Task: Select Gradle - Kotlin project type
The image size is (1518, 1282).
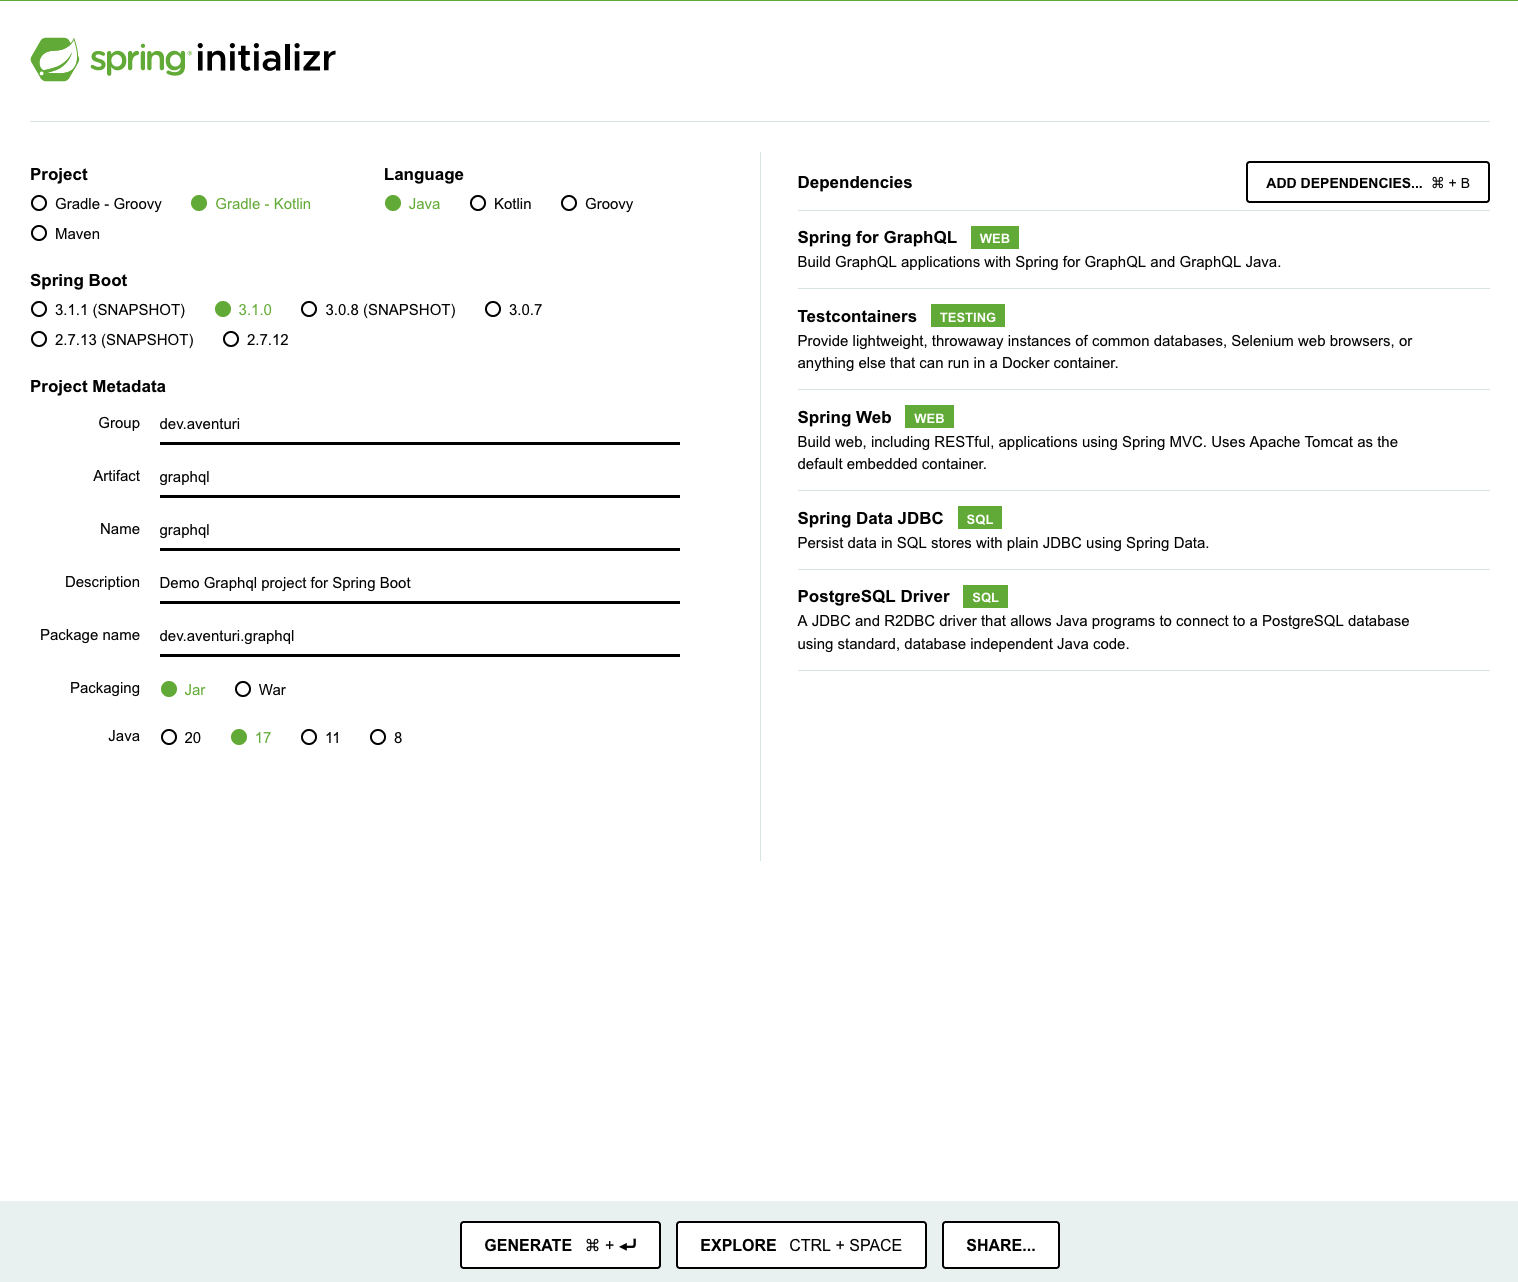Action: pyautogui.click(x=250, y=203)
